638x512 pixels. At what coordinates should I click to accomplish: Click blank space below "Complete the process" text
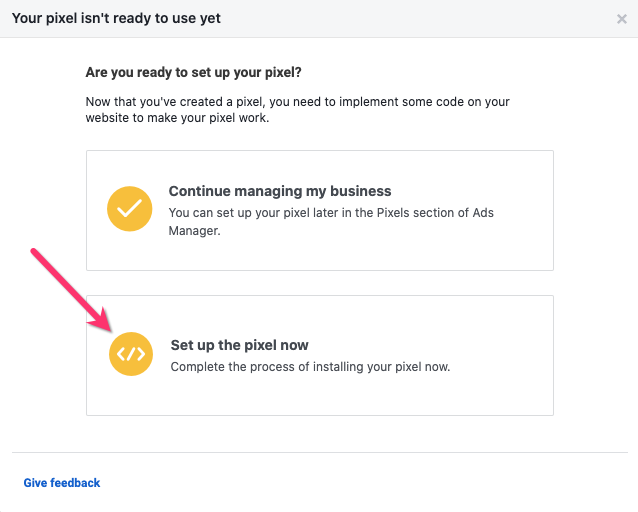(320, 395)
